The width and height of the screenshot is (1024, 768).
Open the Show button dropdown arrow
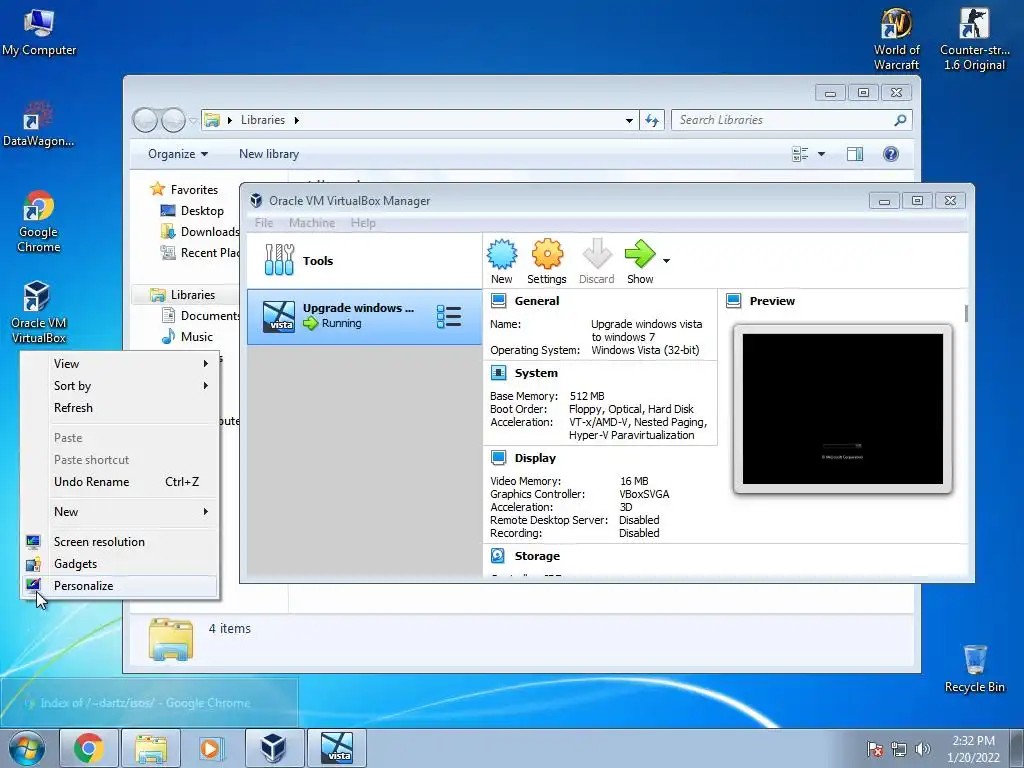click(x=666, y=261)
